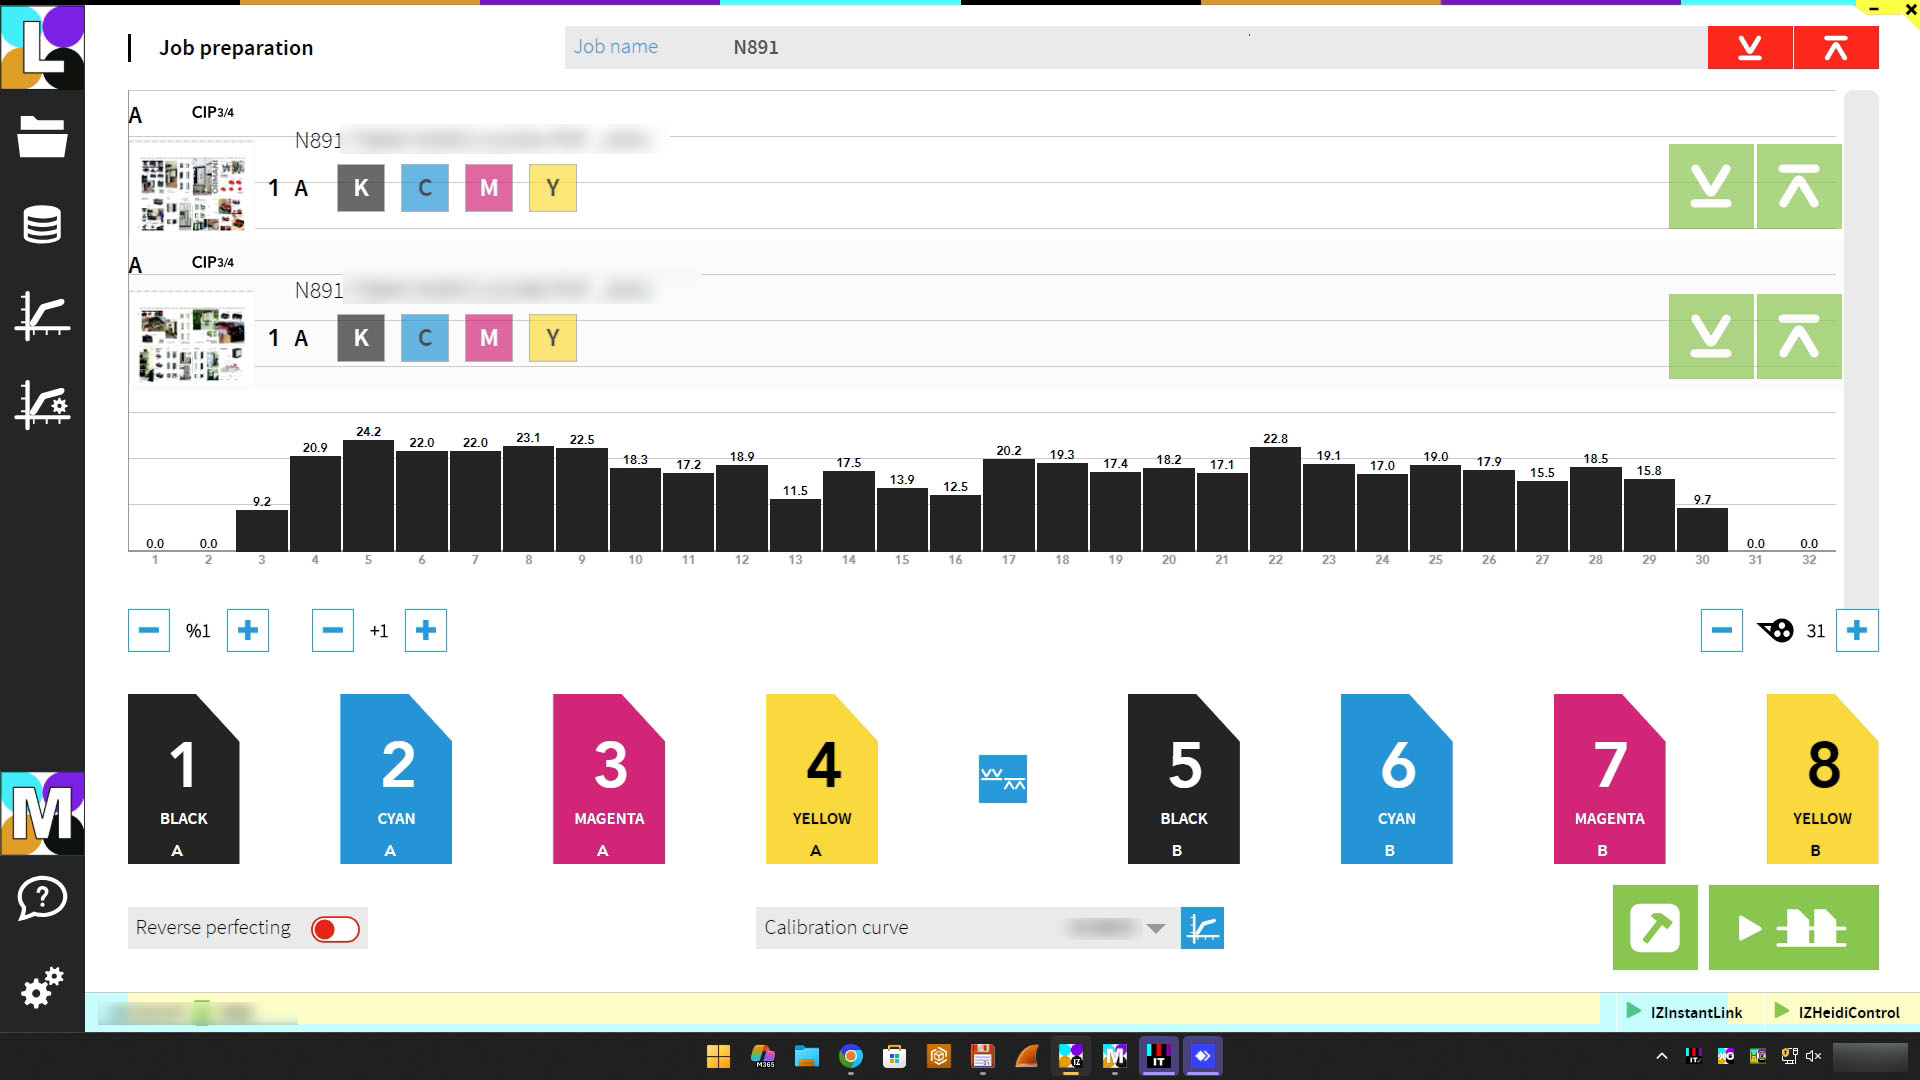Click the second job's thumbnail preview
Viewport: 1920px width, 1080px height.
192,343
